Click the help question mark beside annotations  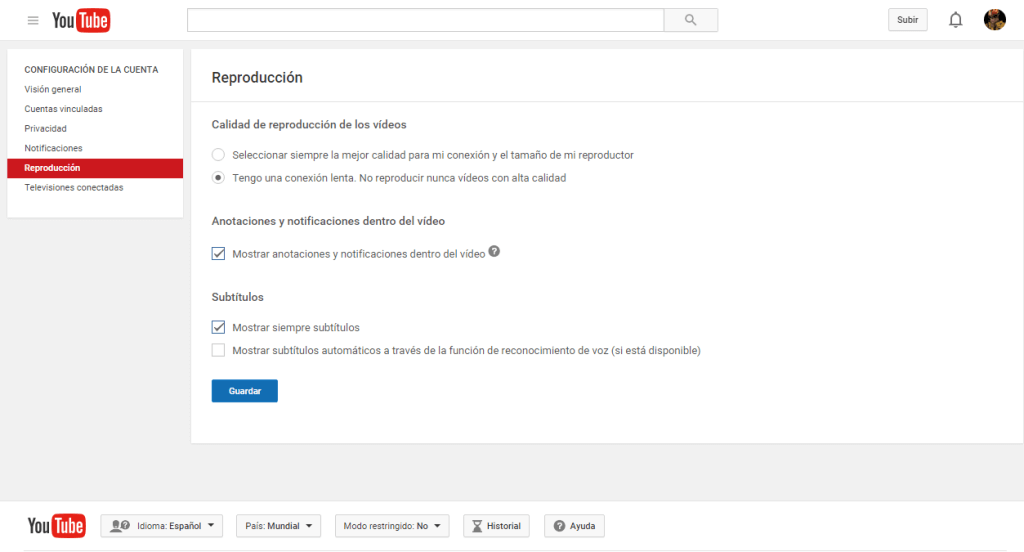494,252
